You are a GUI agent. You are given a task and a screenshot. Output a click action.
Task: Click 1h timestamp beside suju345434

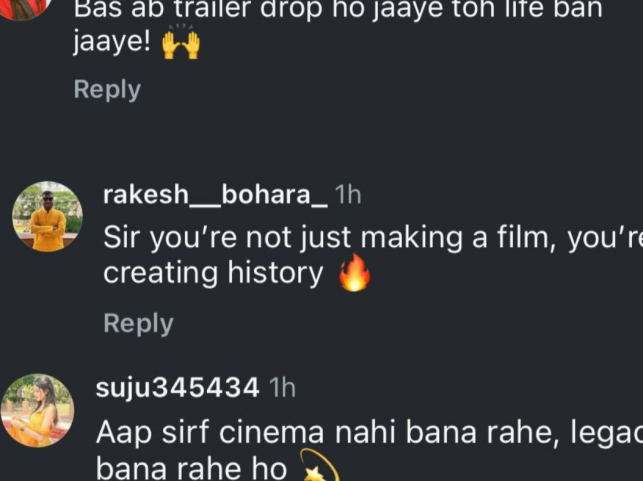(x=283, y=388)
